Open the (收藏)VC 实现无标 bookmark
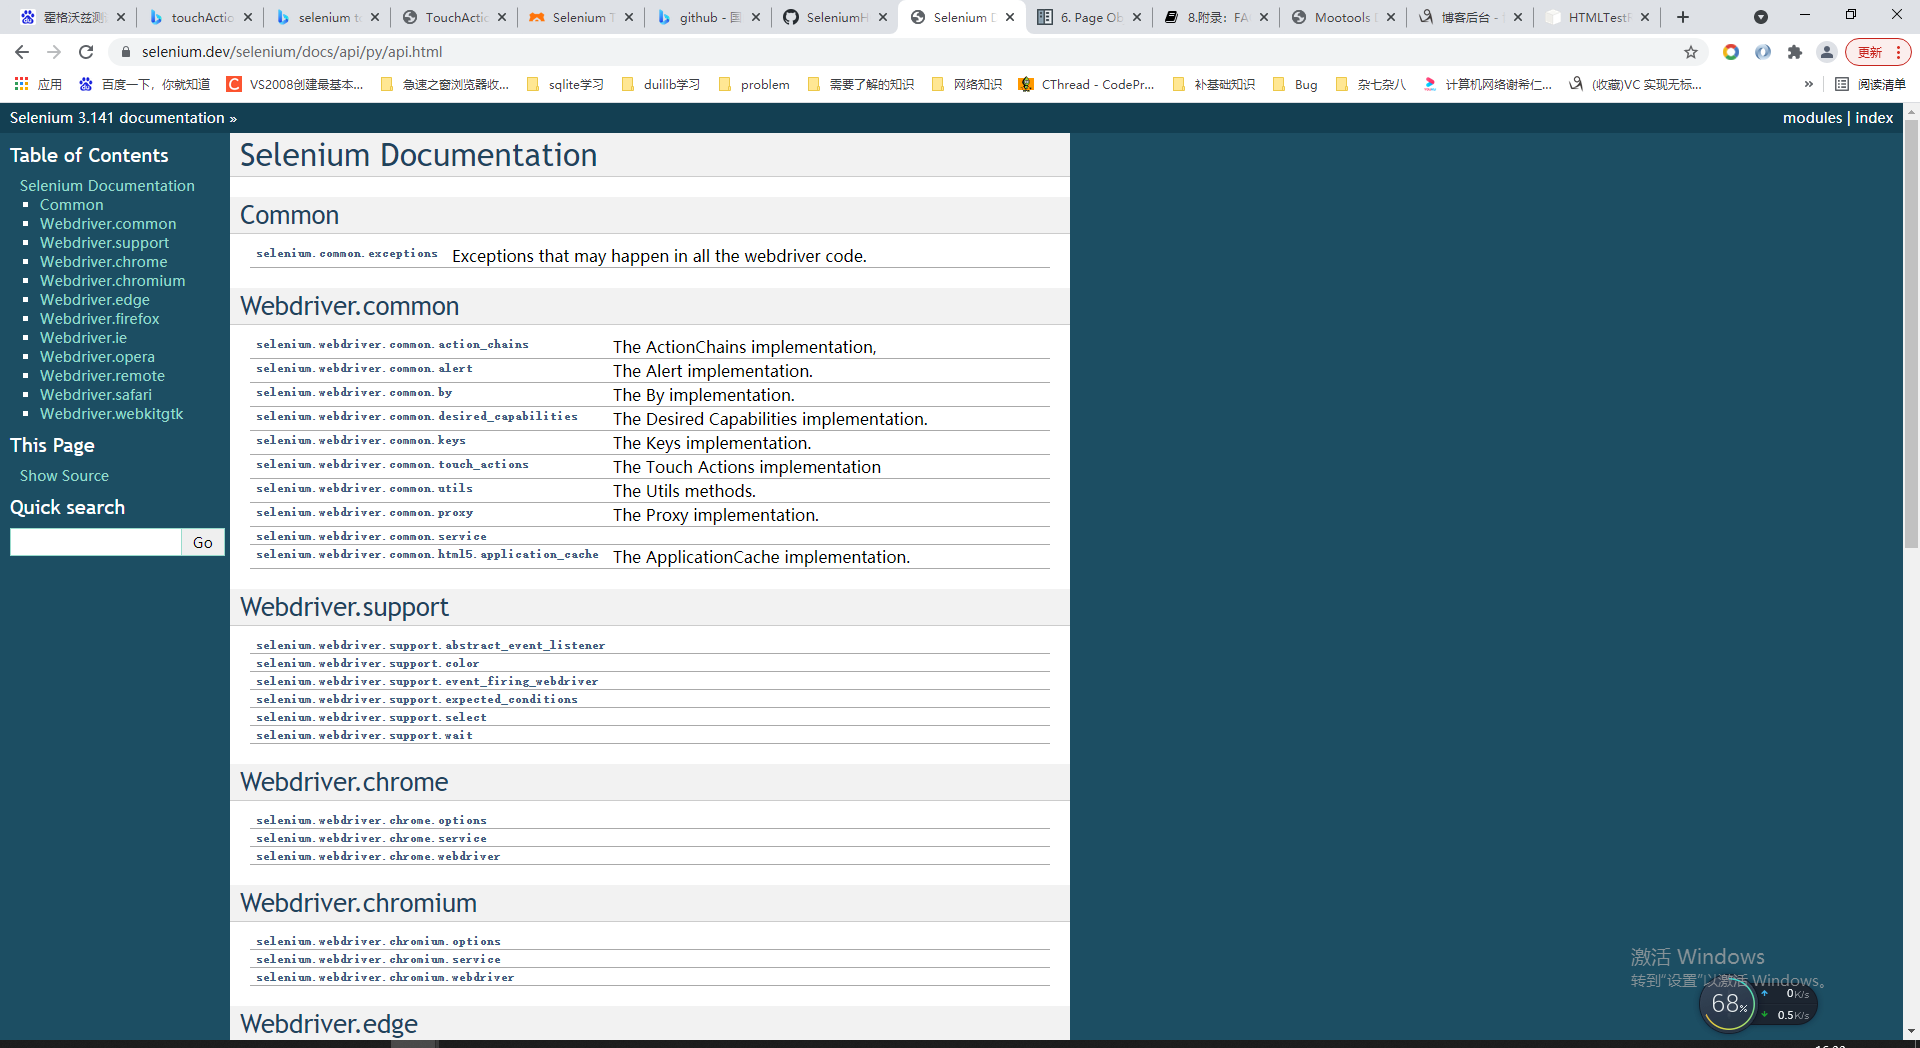Viewport: 1920px width, 1048px height. coord(1635,84)
